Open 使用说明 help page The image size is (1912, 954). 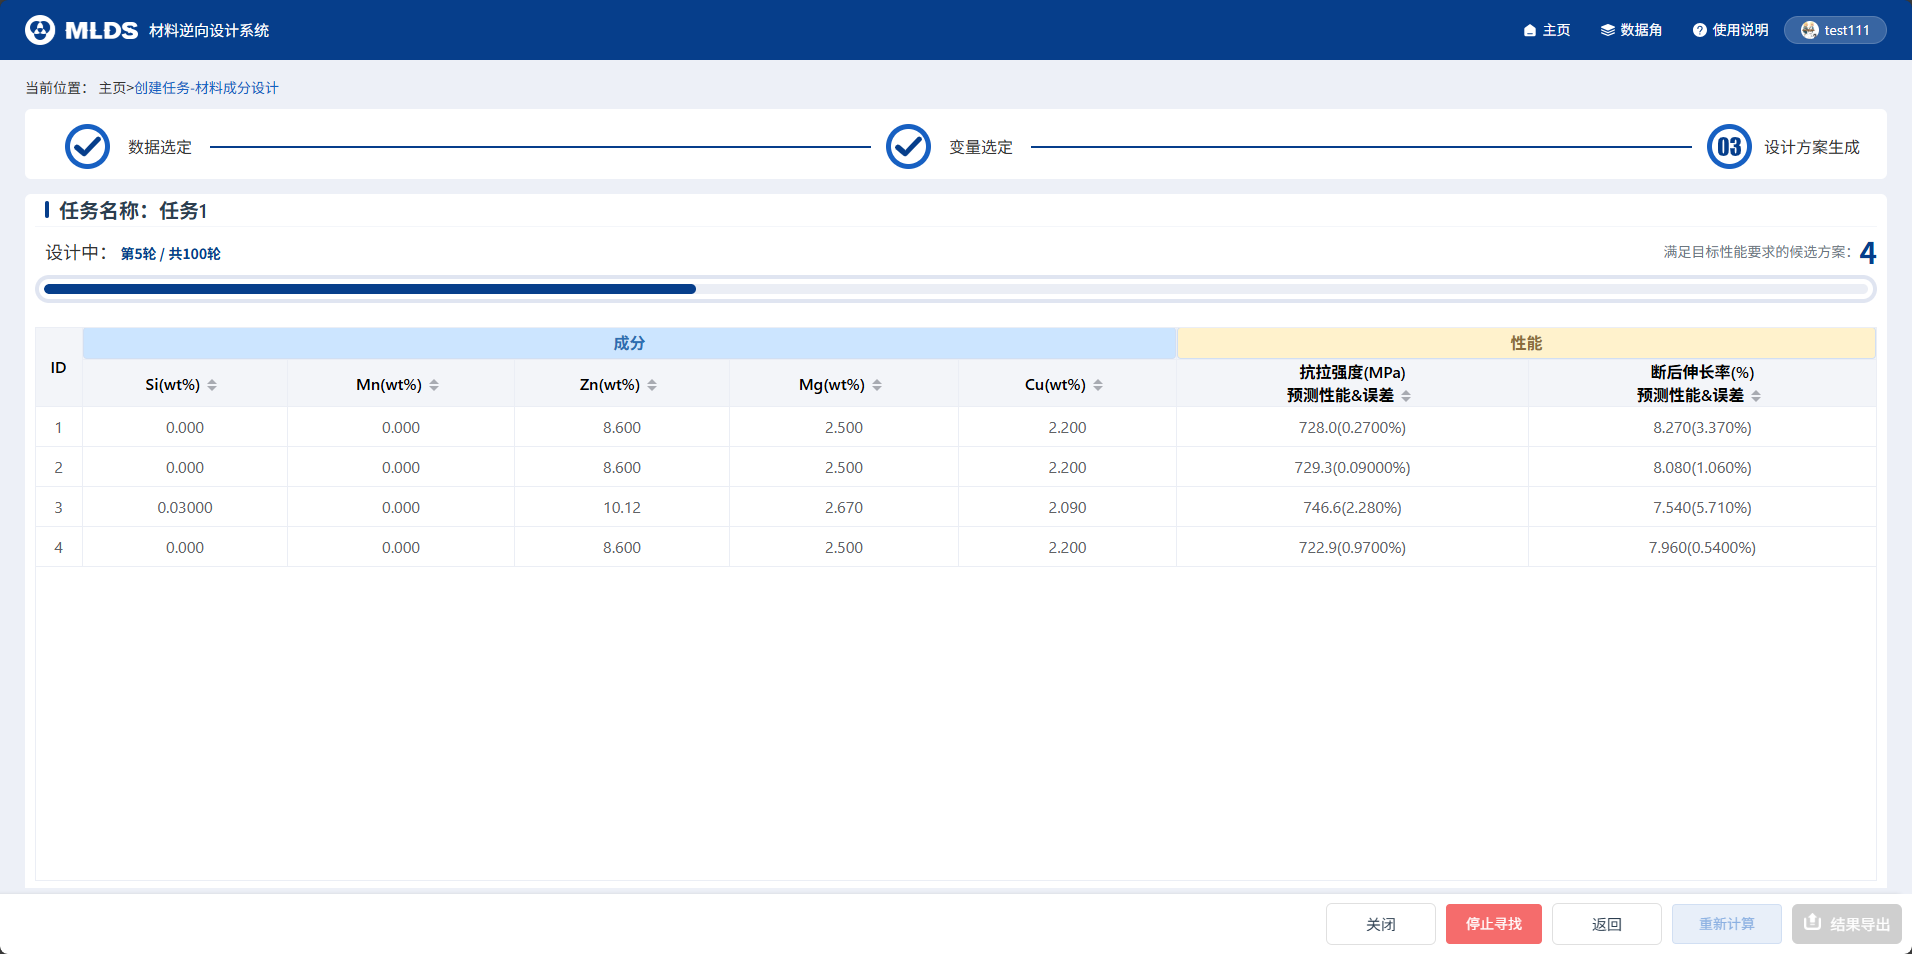[1730, 30]
